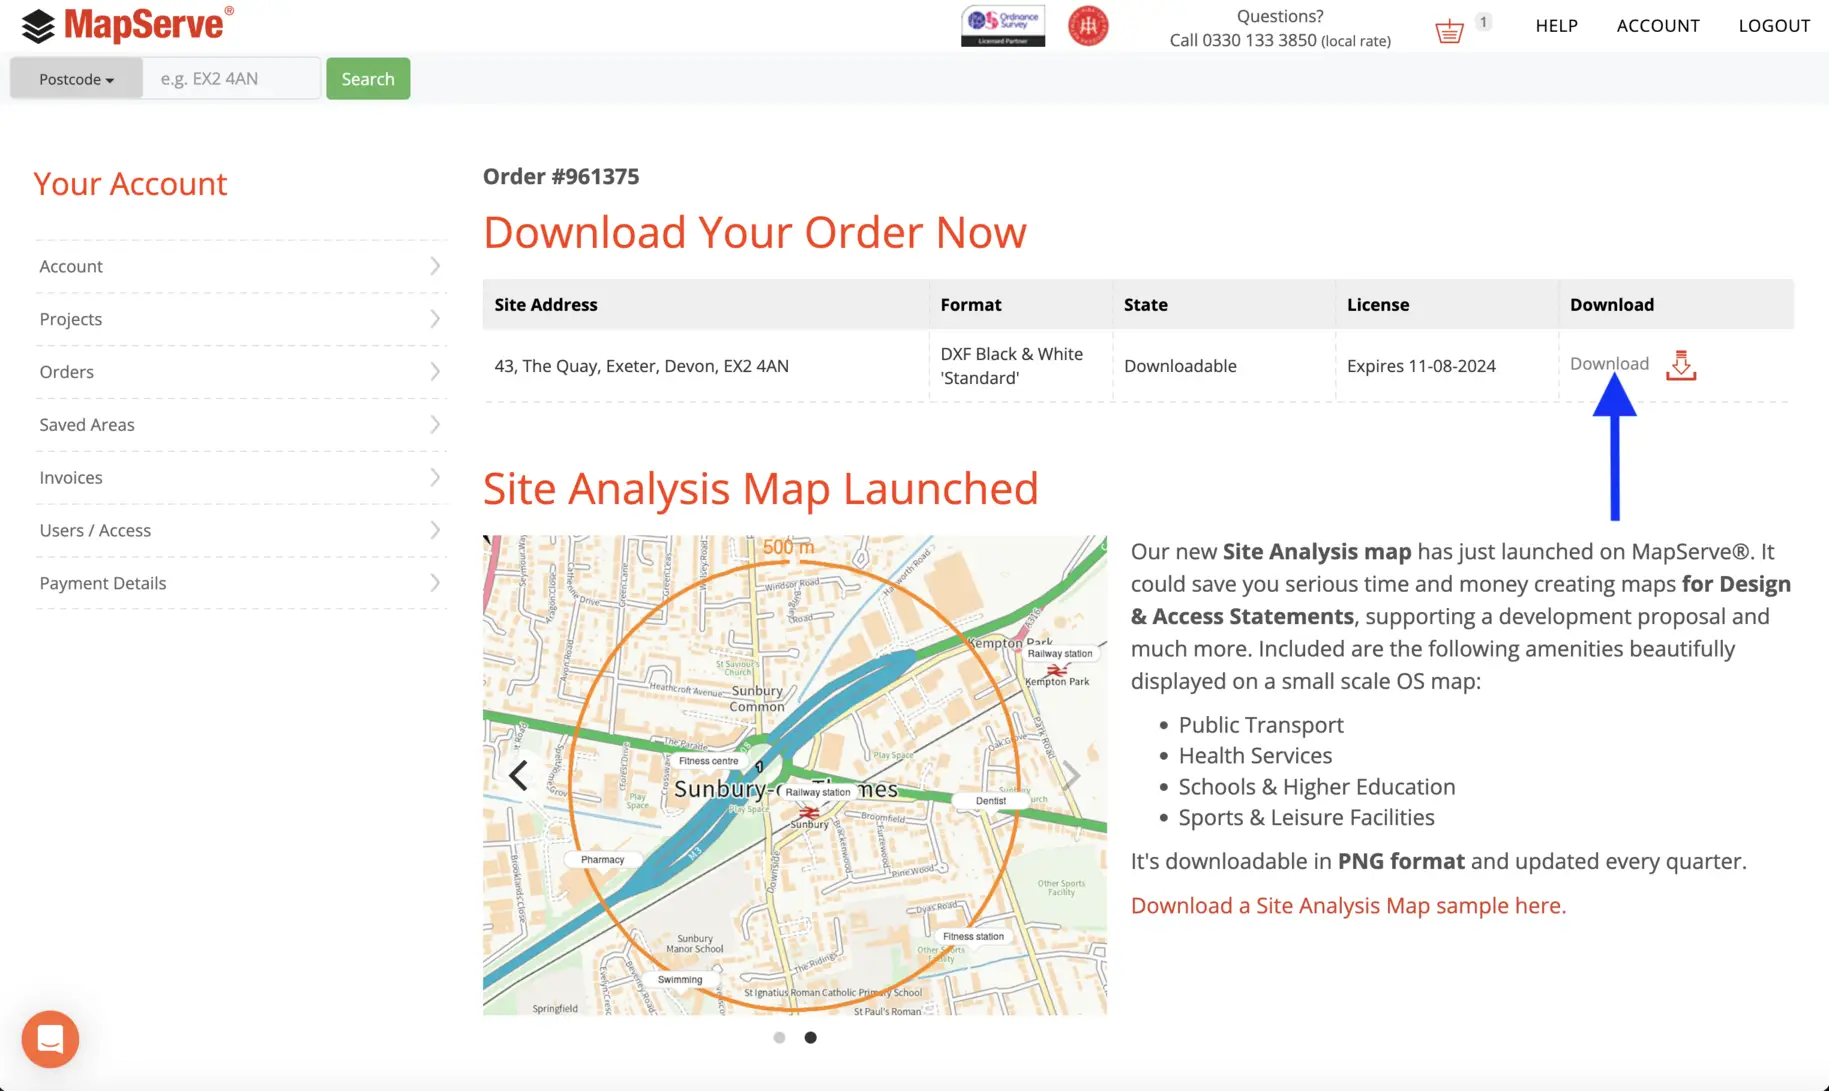Viewport: 1829px width, 1091px height.
Task: Open the ACCOUNT menu
Action: click(1658, 26)
